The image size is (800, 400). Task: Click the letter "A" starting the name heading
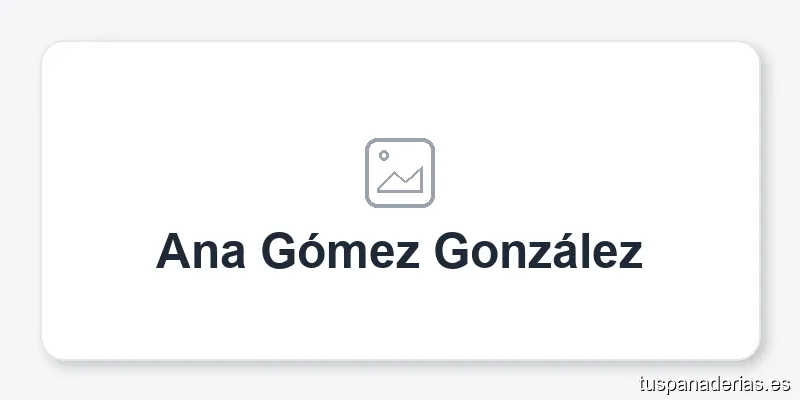172,253
